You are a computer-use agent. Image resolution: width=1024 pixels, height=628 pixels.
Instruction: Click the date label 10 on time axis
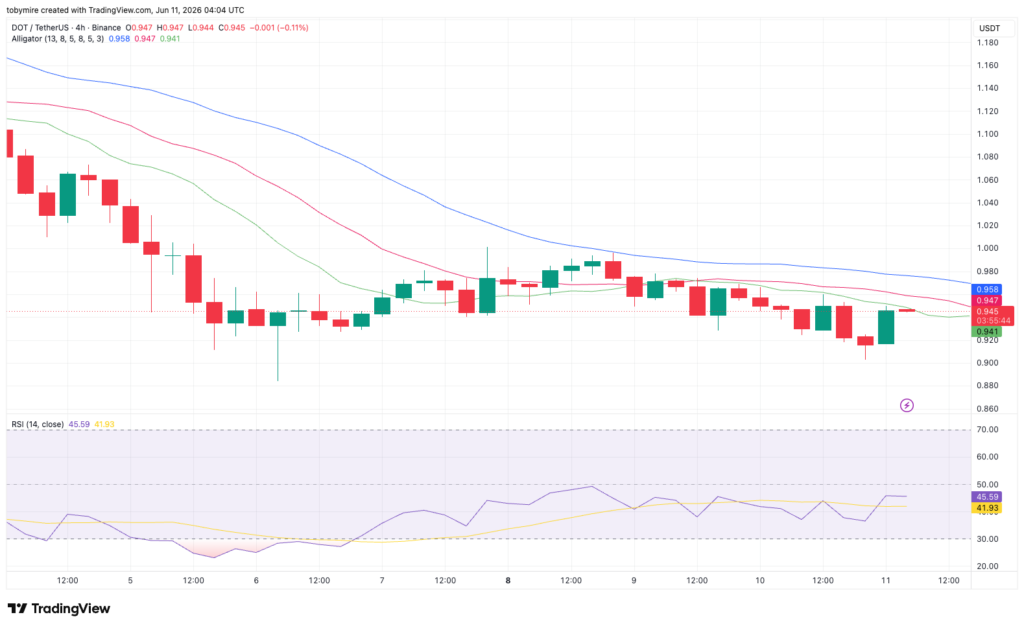coord(760,580)
